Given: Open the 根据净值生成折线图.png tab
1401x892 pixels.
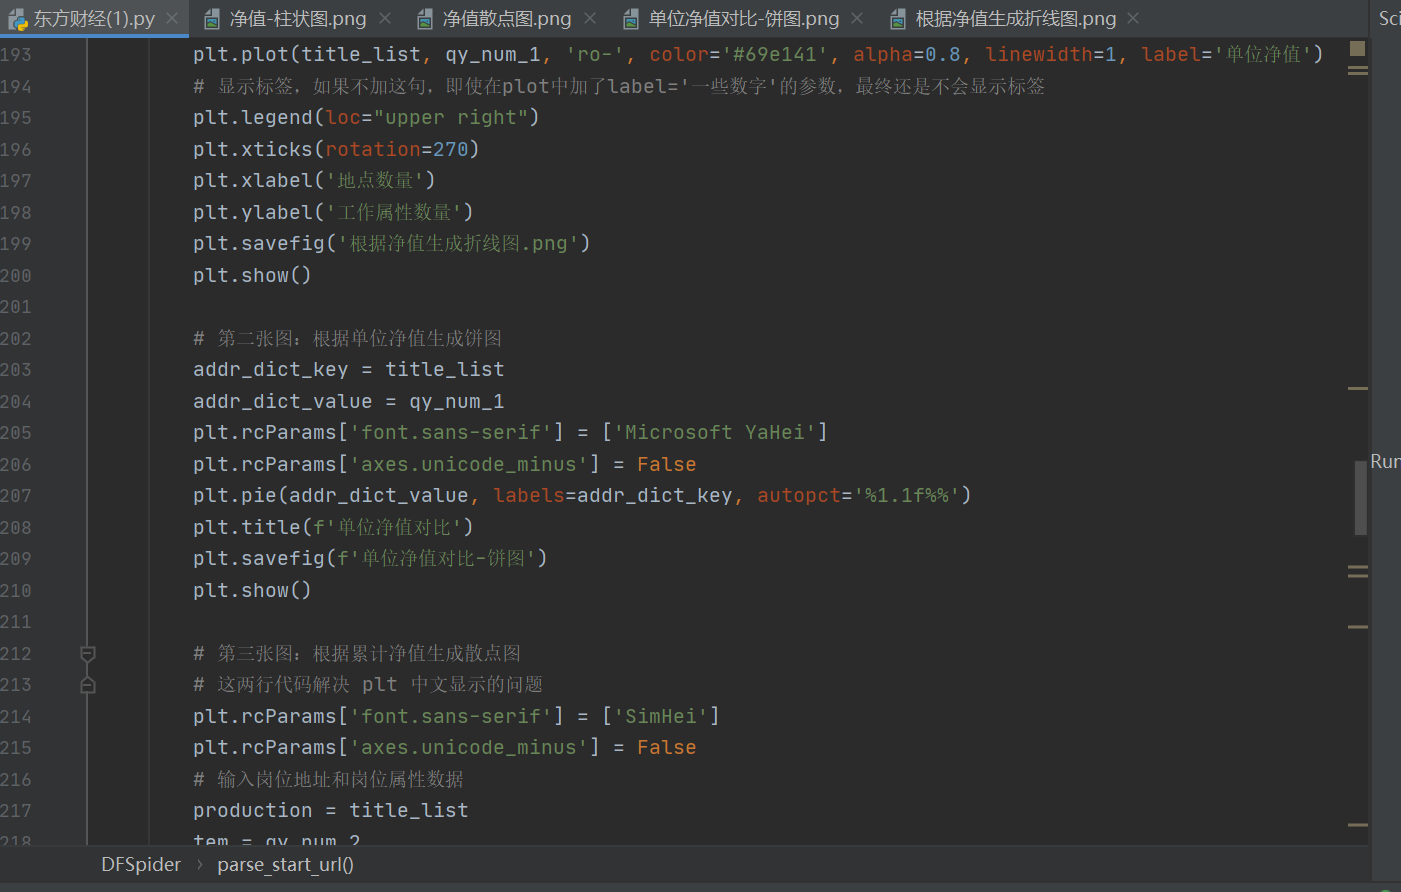Looking at the screenshot, I should 1016,18.
